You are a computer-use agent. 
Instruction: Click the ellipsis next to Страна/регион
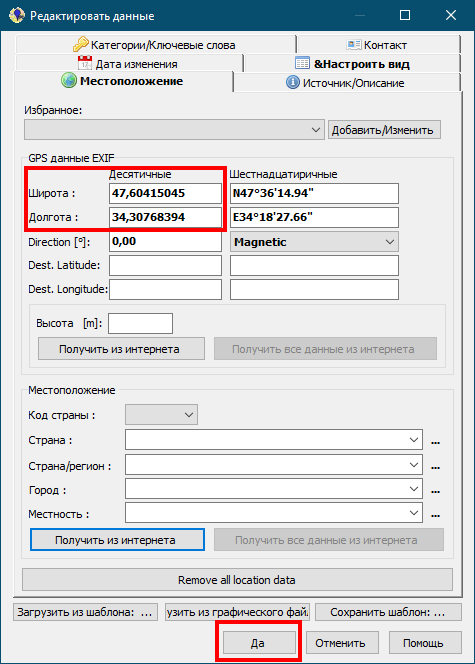pyautogui.click(x=435, y=467)
